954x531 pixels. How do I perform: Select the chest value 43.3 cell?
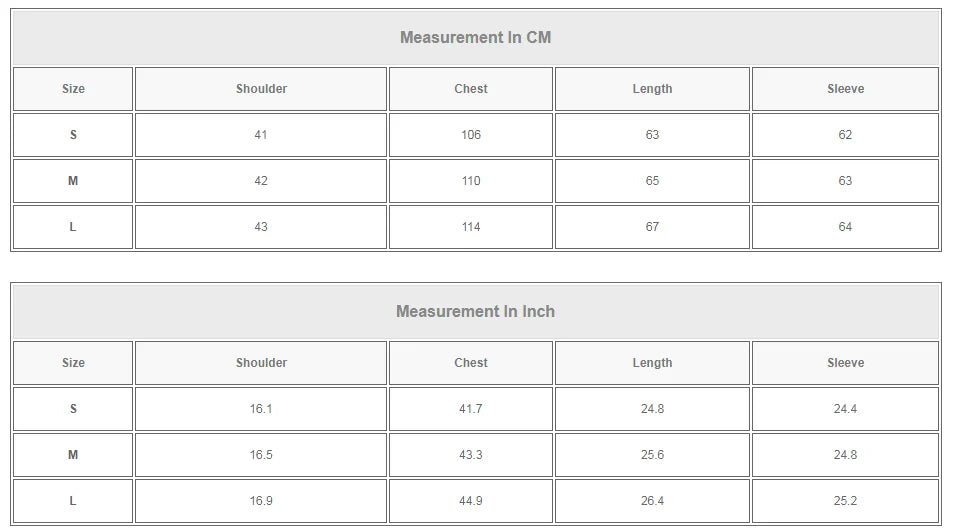point(471,455)
